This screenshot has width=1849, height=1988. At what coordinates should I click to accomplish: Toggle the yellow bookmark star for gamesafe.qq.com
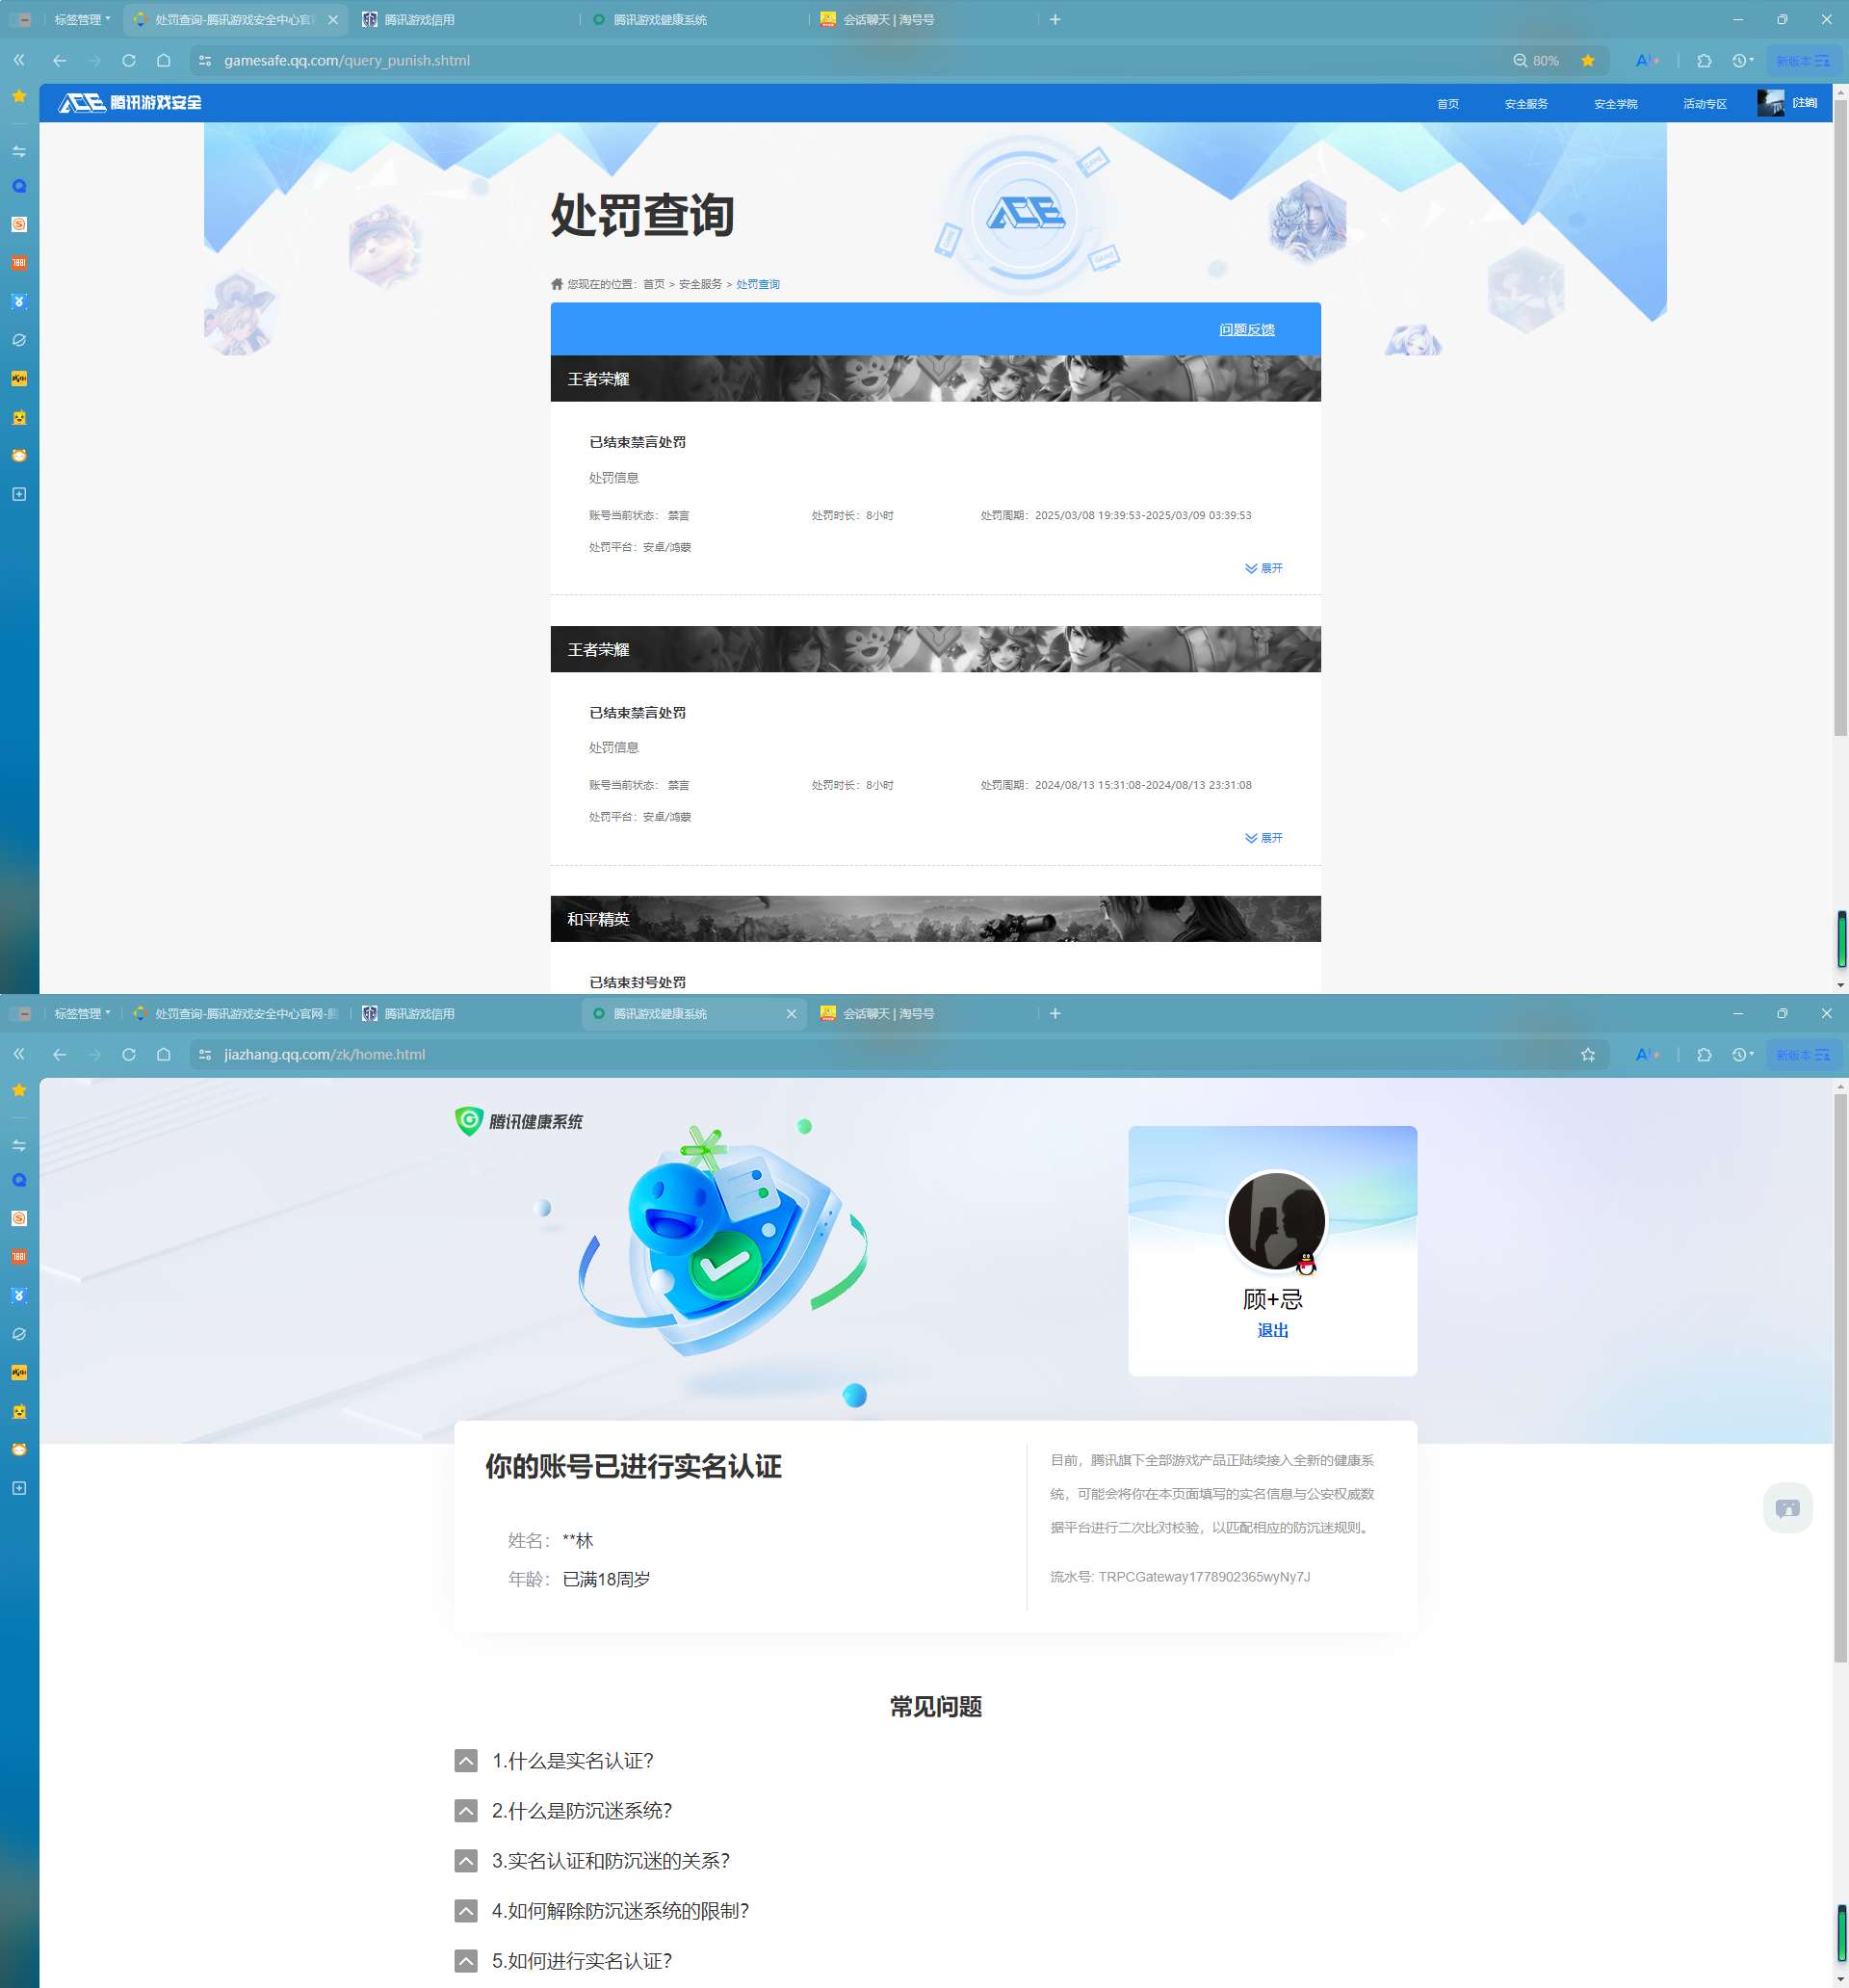click(x=1588, y=61)
